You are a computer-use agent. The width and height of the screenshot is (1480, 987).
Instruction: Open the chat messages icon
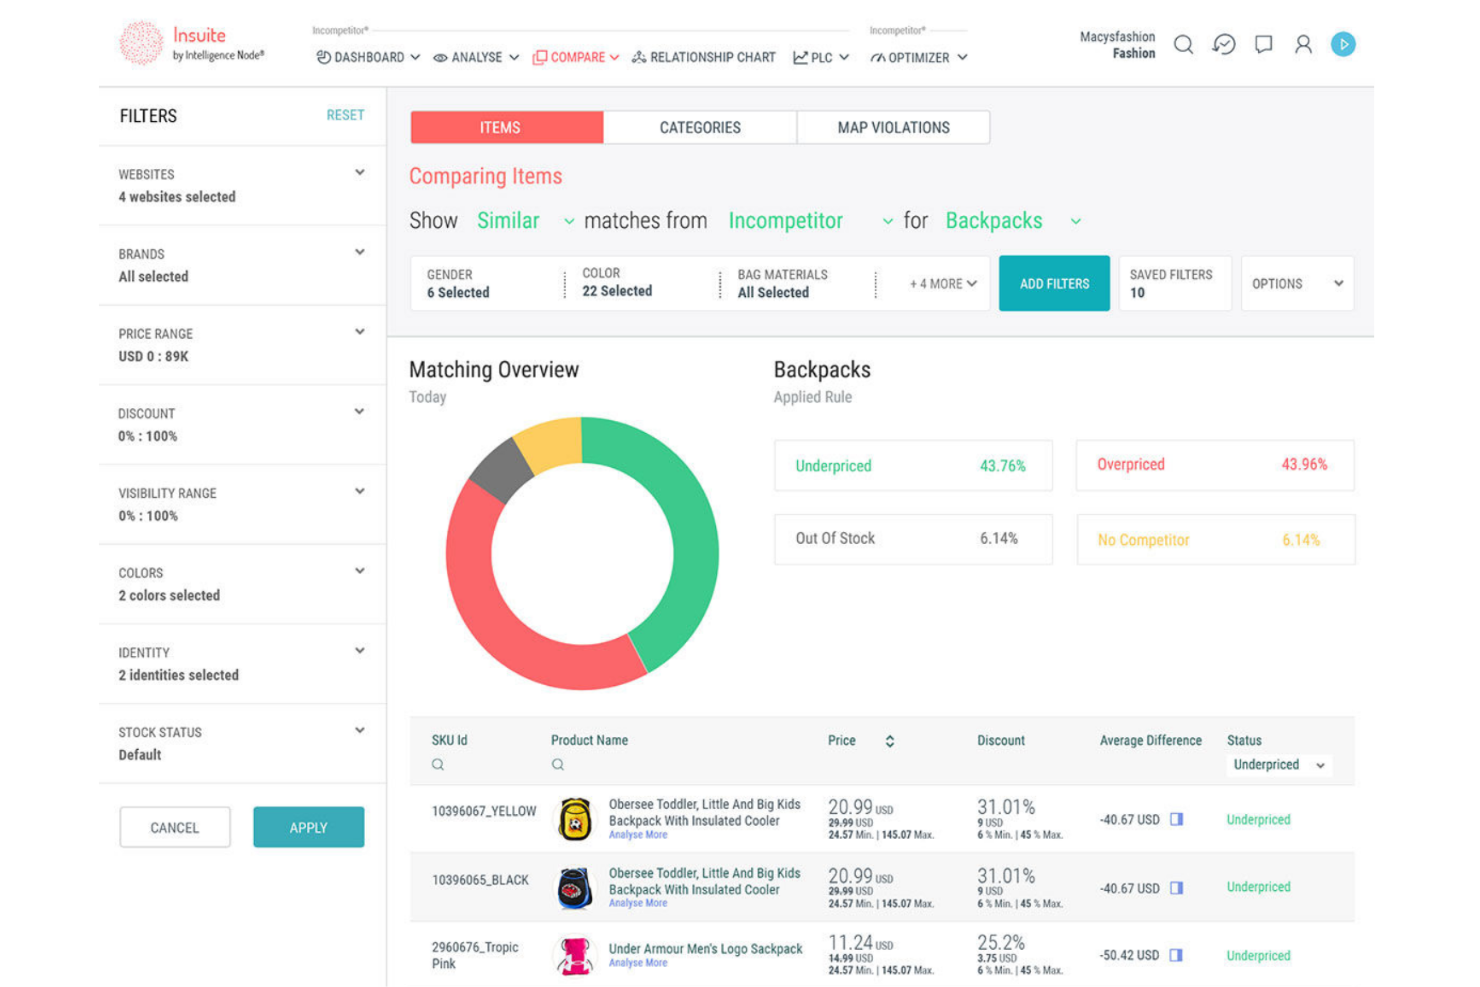pos(1264,44)
